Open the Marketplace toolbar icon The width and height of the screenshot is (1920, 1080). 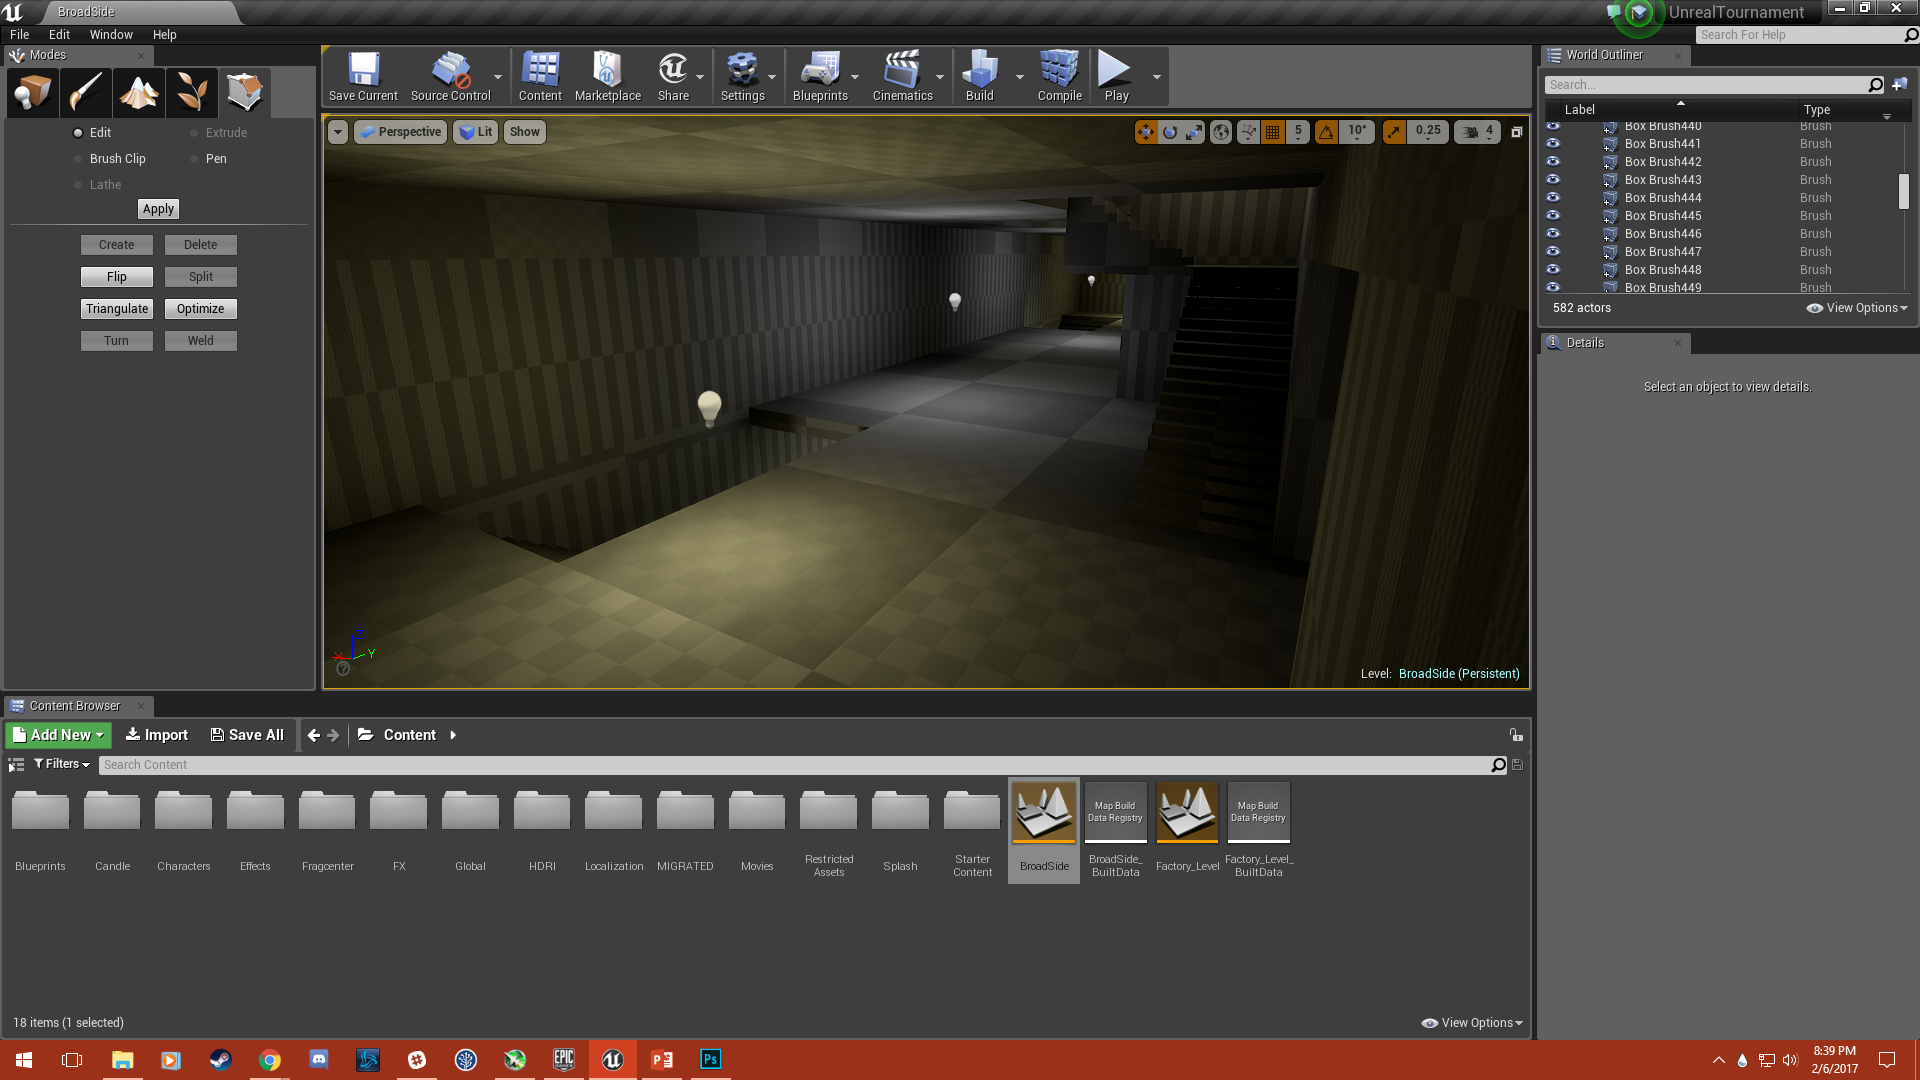(608, 77)
